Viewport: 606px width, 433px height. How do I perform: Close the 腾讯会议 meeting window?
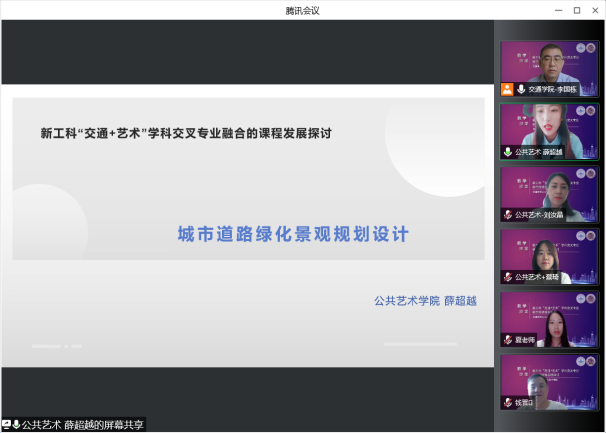tap(595, 9)
